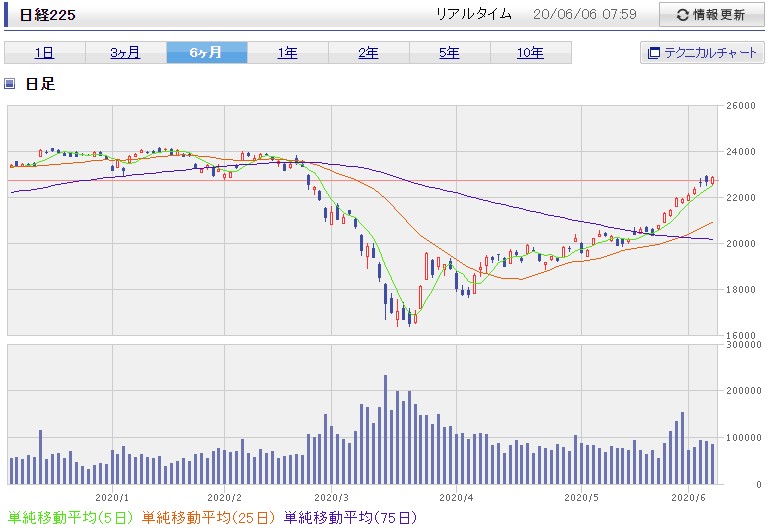Viewport: 772px width, 530px height.
Task: Click the 2020/4 date label on axis
Action: coord(456,497)
